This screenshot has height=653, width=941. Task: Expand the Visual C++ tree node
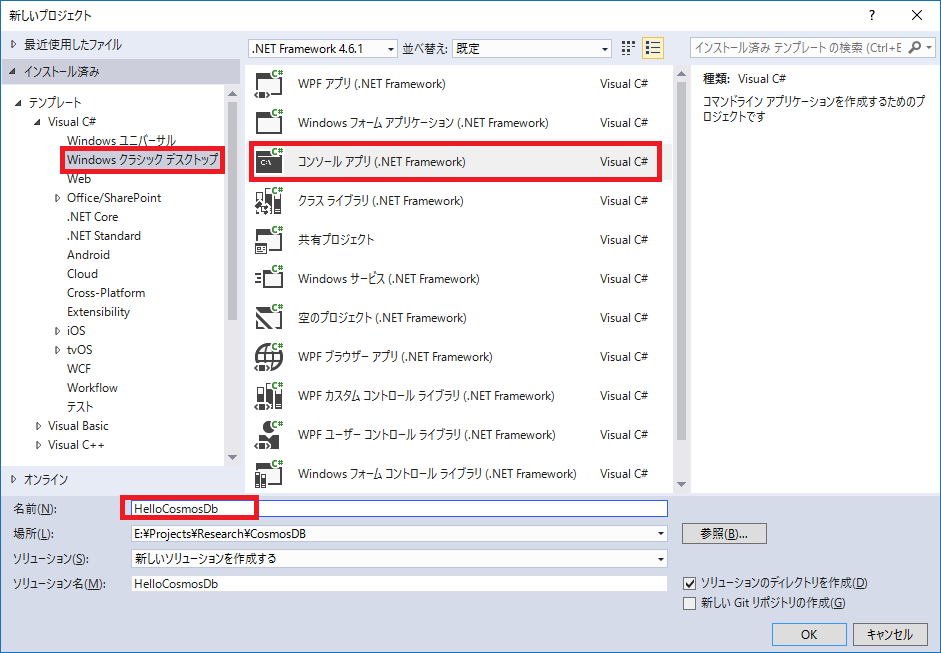(x=38, y=445)
